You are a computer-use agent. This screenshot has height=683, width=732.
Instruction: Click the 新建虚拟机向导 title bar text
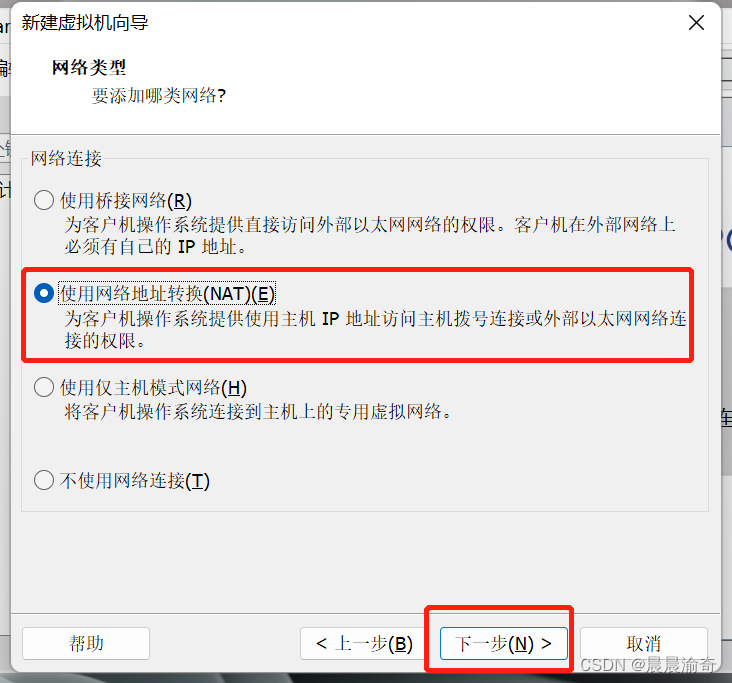(85, 22)
